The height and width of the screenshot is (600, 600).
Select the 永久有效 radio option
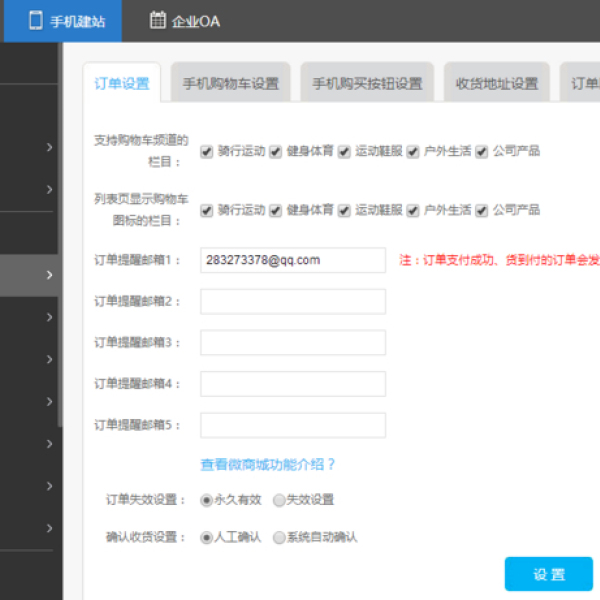point(207,500)
